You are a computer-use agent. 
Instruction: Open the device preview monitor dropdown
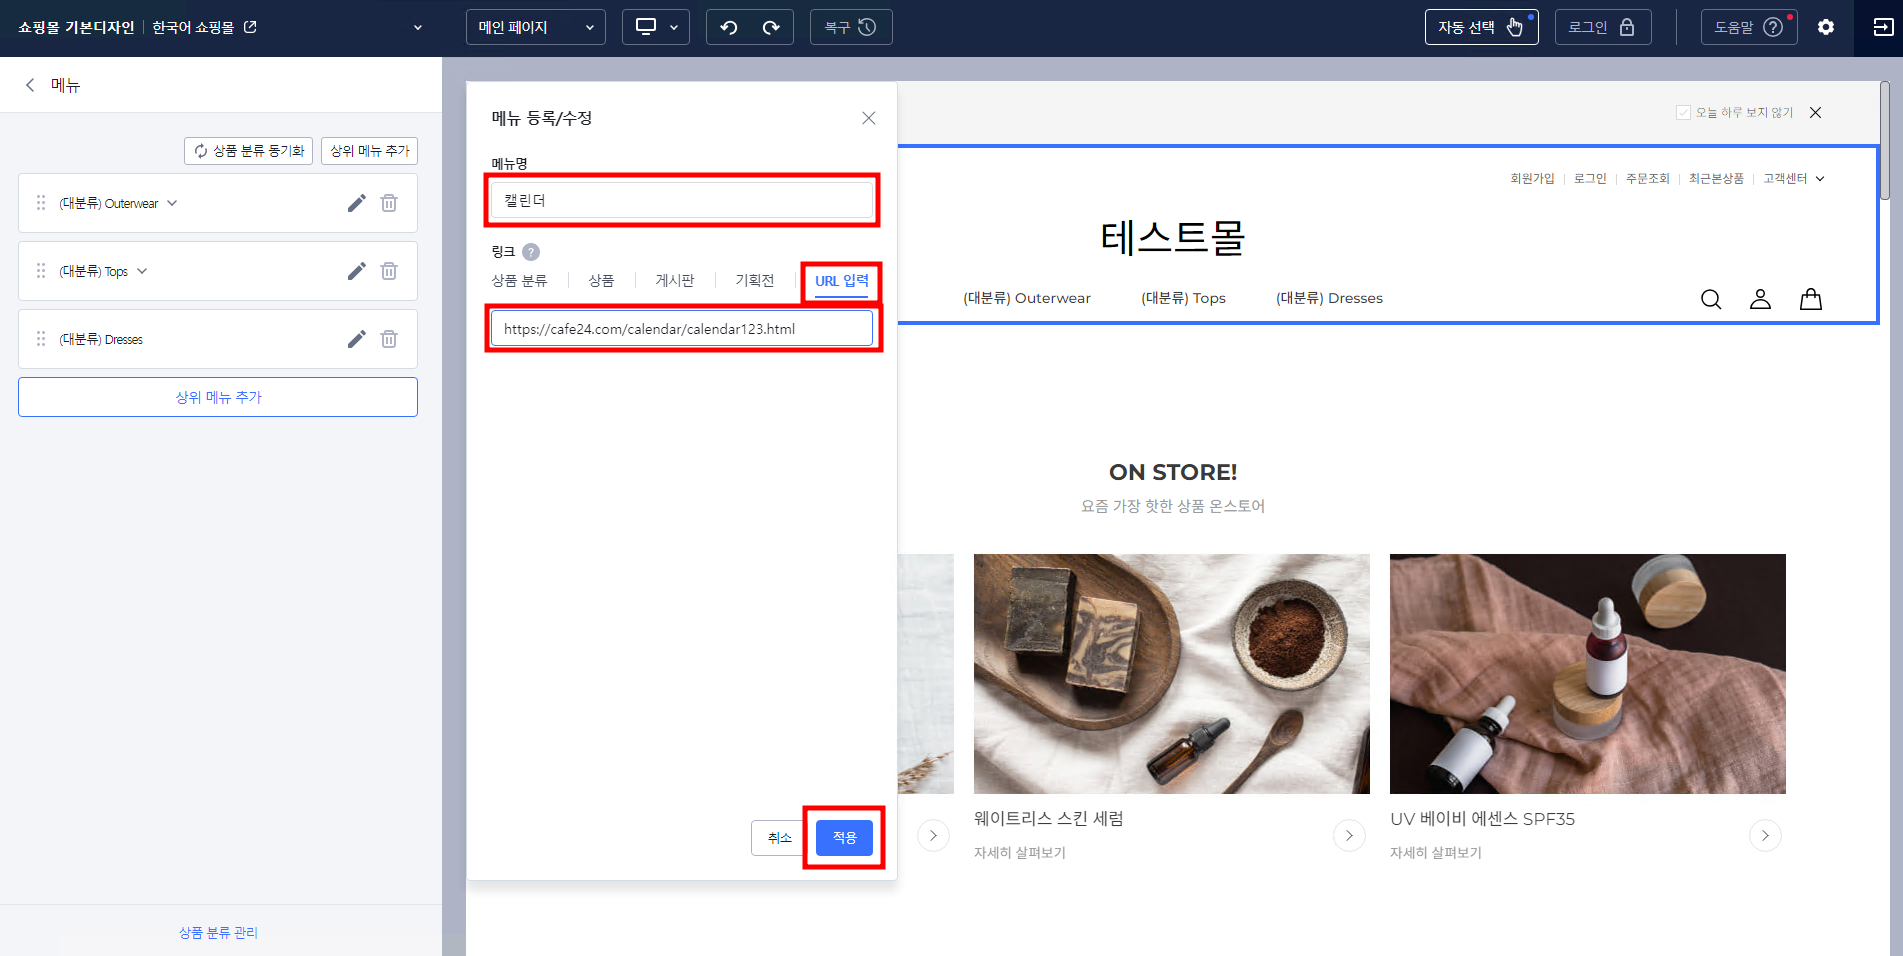point(656,27)
